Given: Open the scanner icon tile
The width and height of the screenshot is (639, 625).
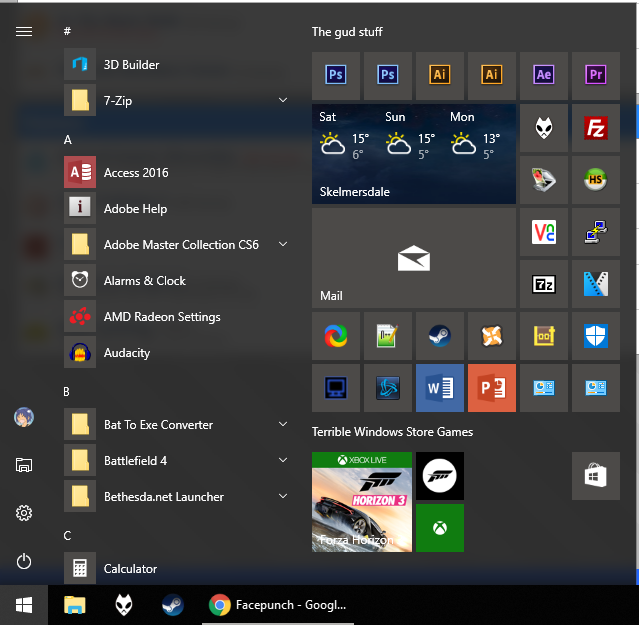Looking at the screenshot, I should (x=544, y=180).
